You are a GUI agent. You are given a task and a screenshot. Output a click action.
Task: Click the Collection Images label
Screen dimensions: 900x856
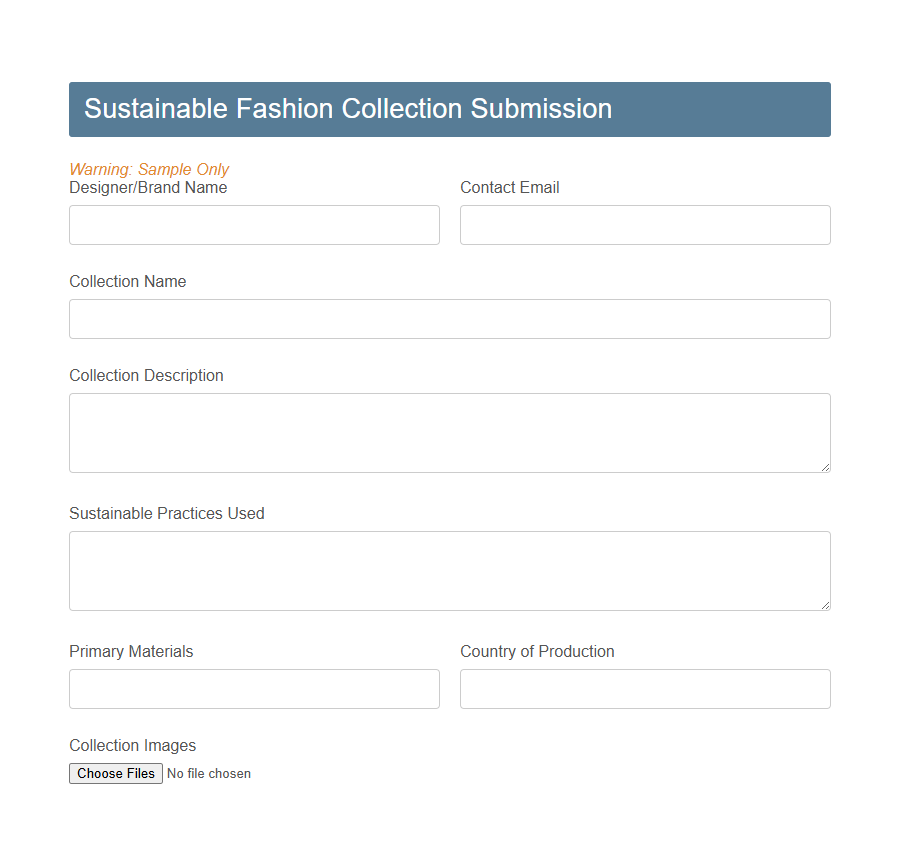click(x=133, y=745)
